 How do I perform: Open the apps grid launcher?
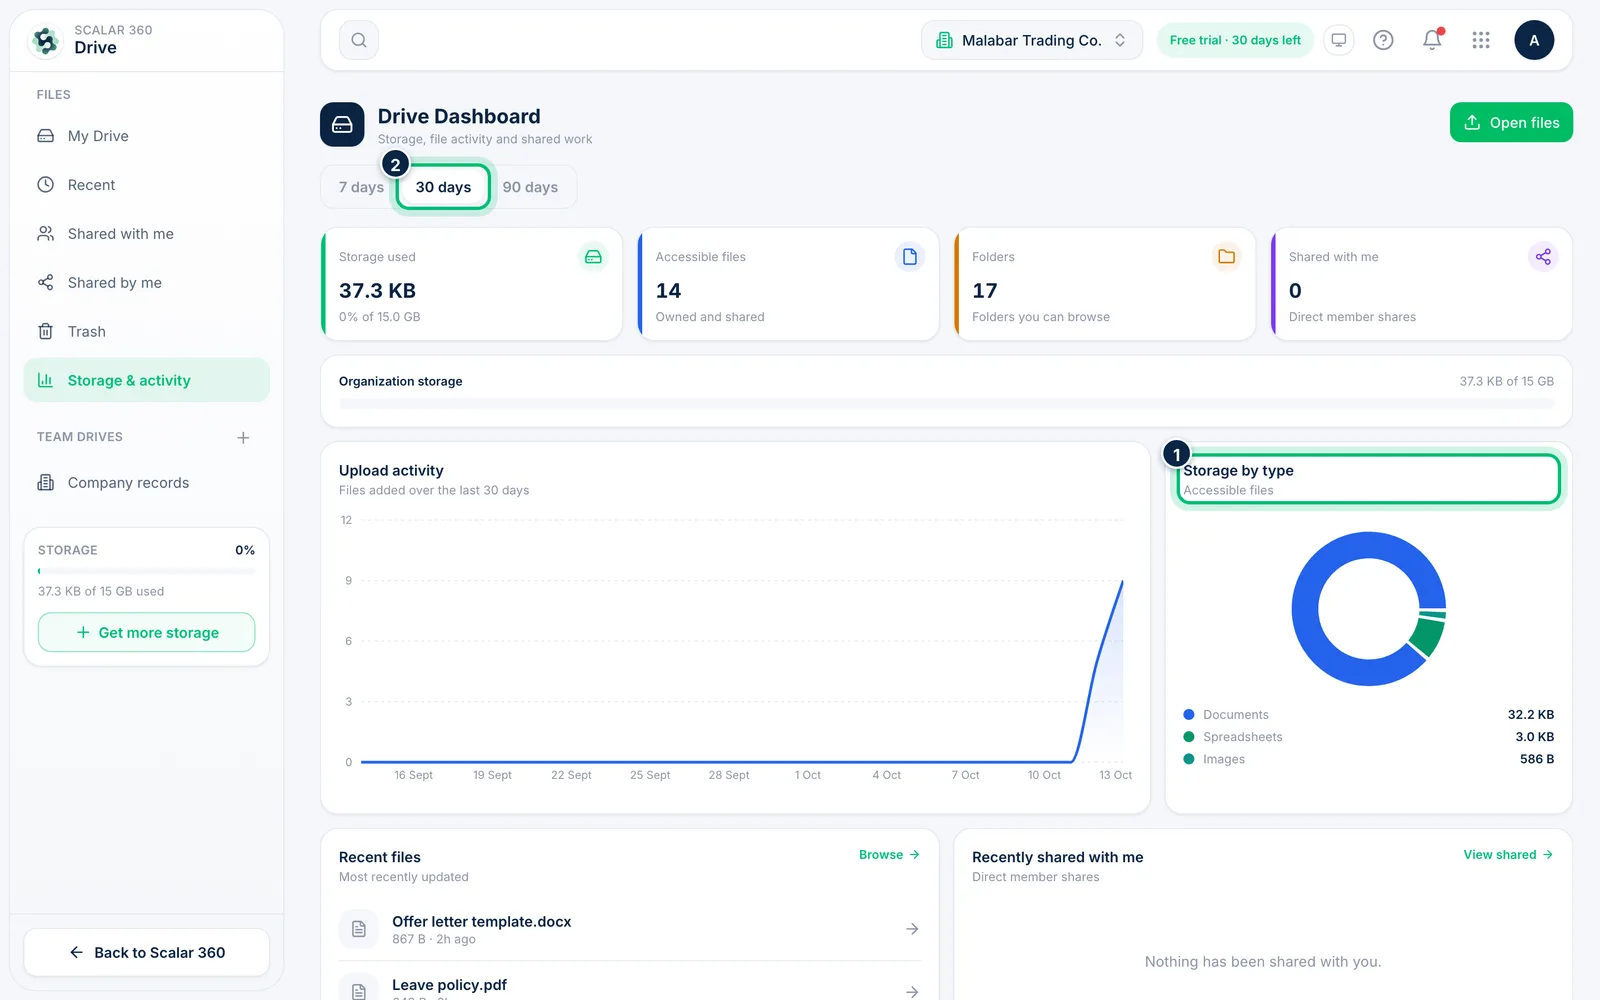coord(1481,40)
